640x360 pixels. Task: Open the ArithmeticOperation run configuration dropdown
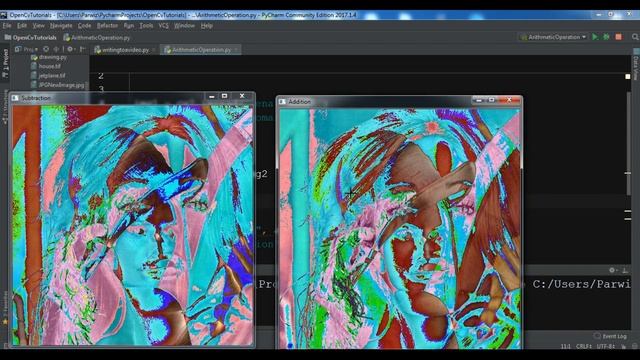pos(554,37)
